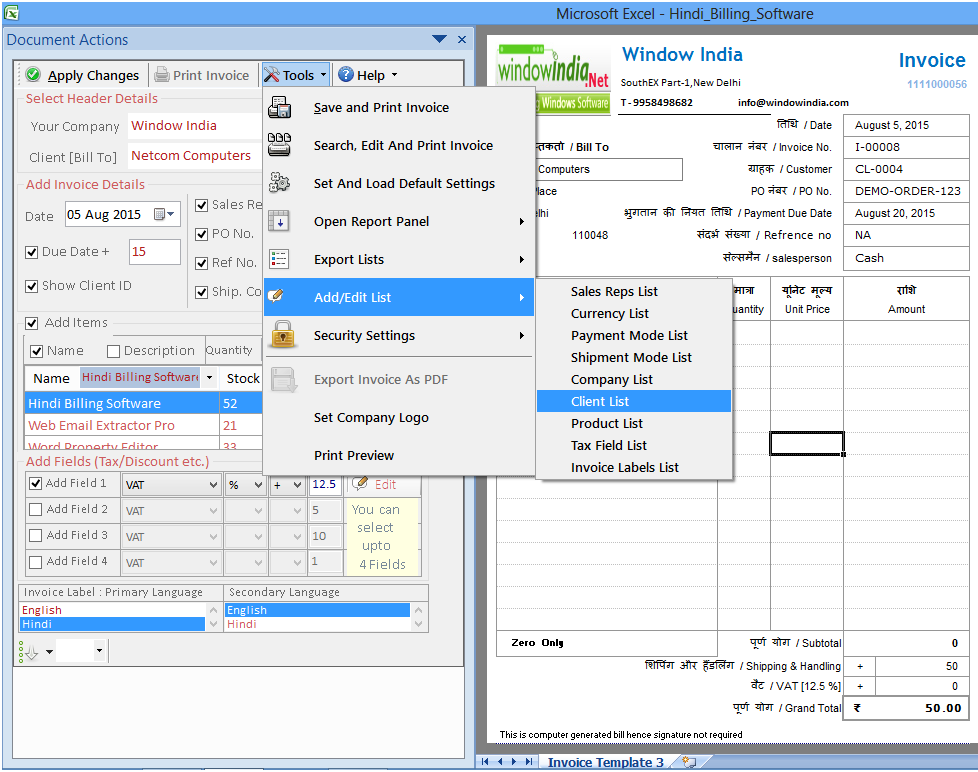
Task: Click the Add Field 1 value field 12.5
Action: pyautogui.click(x=325, y=485)
